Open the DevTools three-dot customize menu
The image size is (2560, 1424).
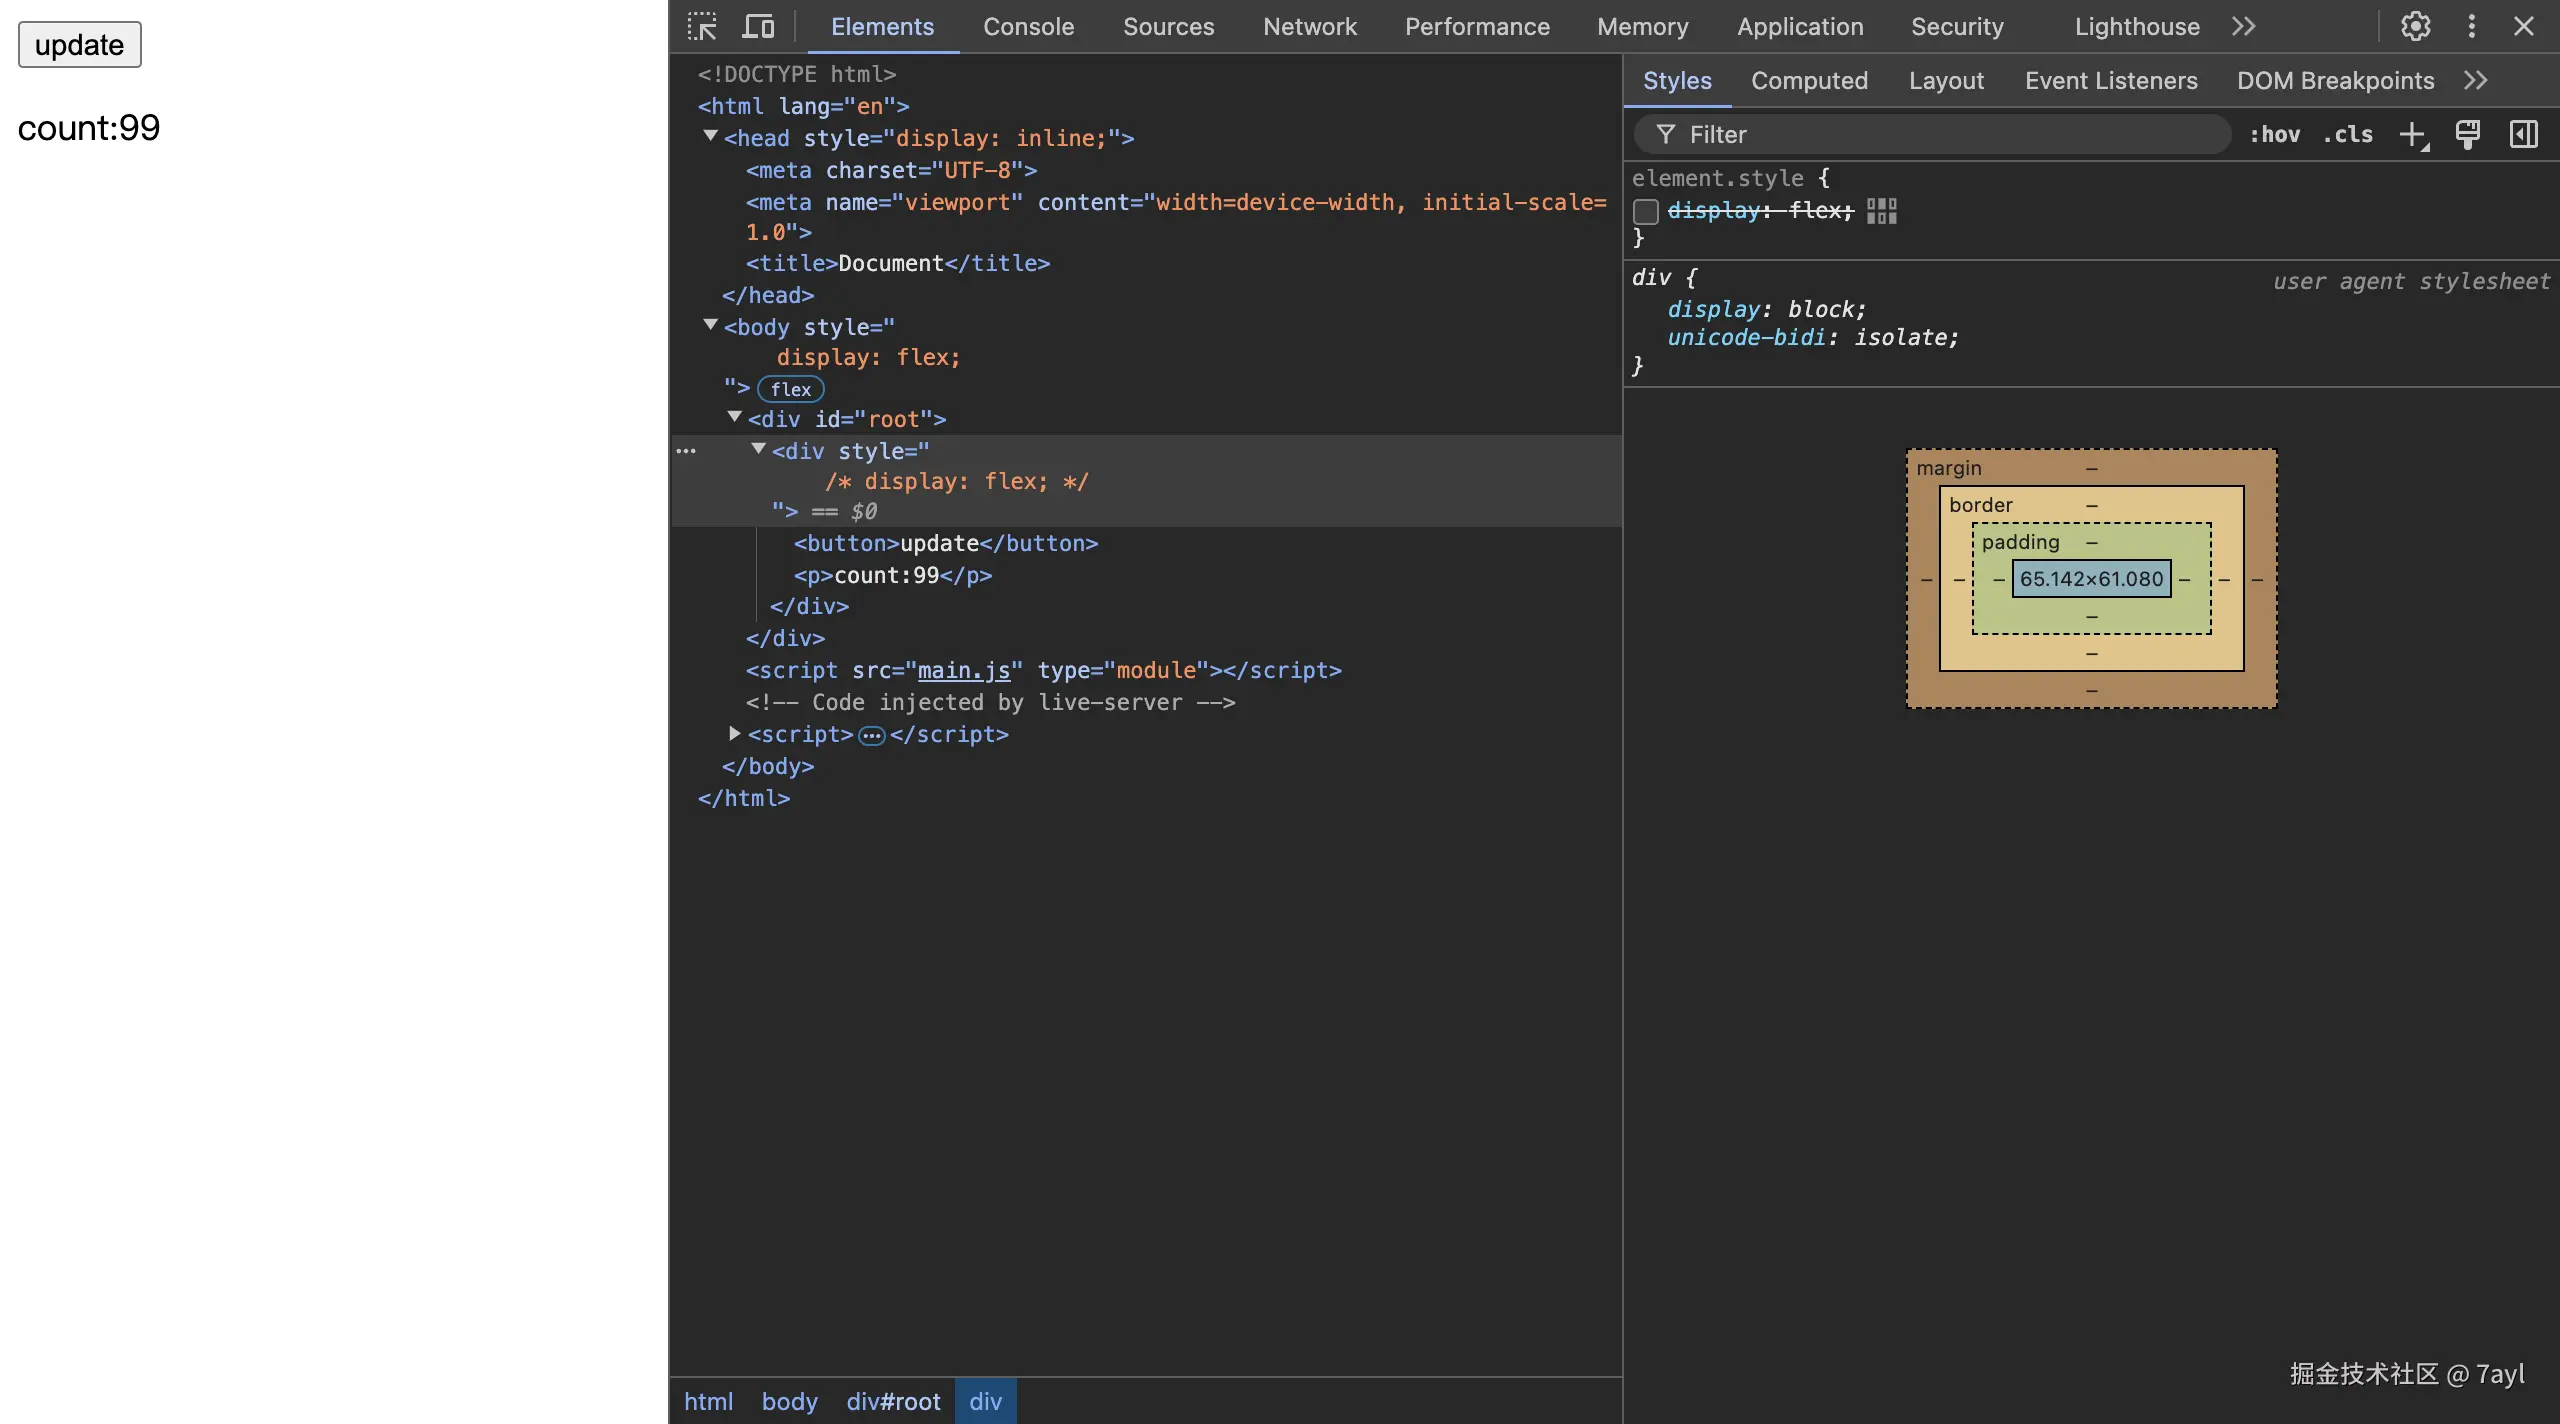tap(2471, 27)
